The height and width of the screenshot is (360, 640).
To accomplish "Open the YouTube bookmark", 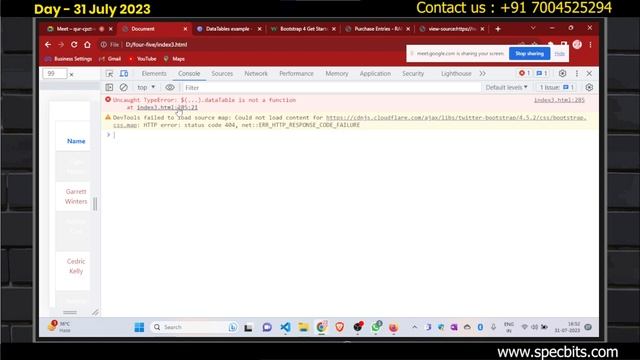I will (x=142, y=59).
